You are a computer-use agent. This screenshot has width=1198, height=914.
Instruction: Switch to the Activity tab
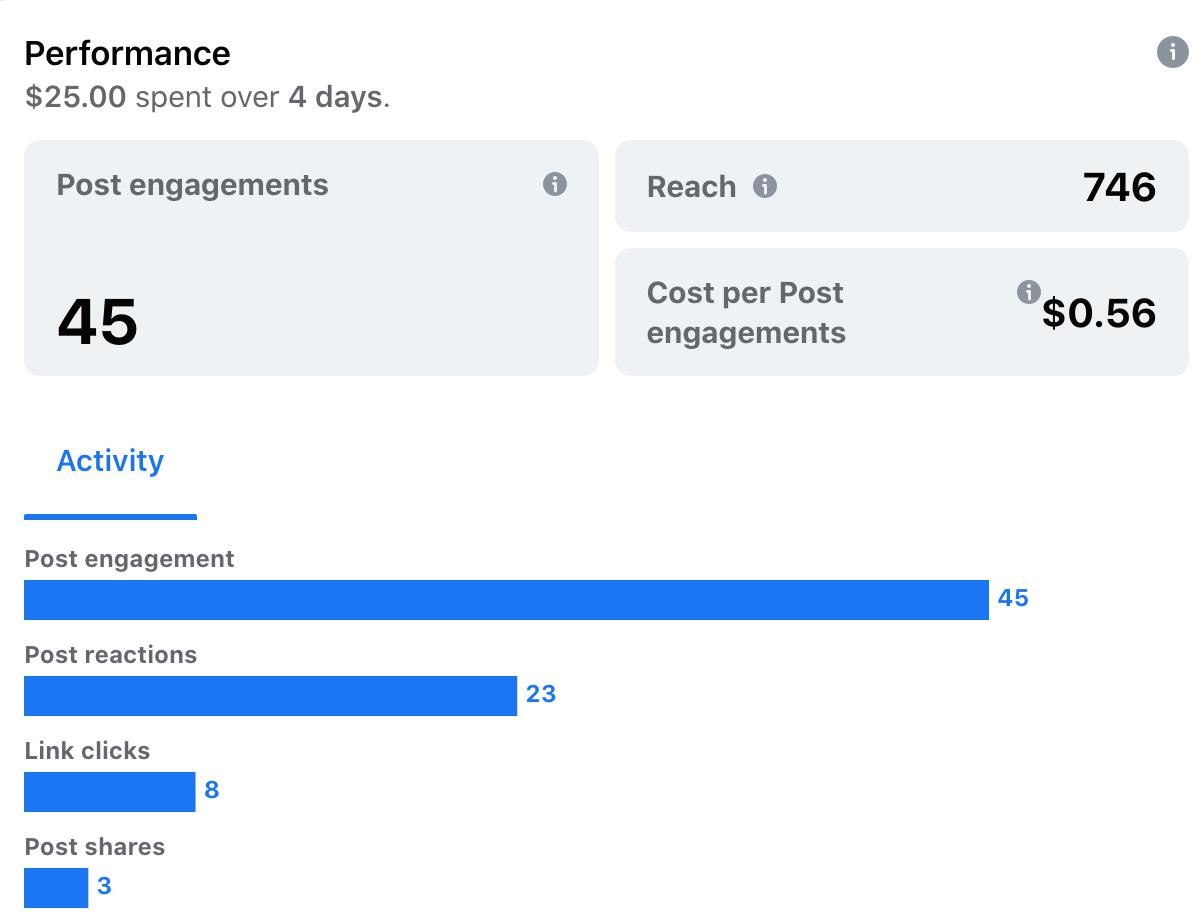tap(110, 461)
